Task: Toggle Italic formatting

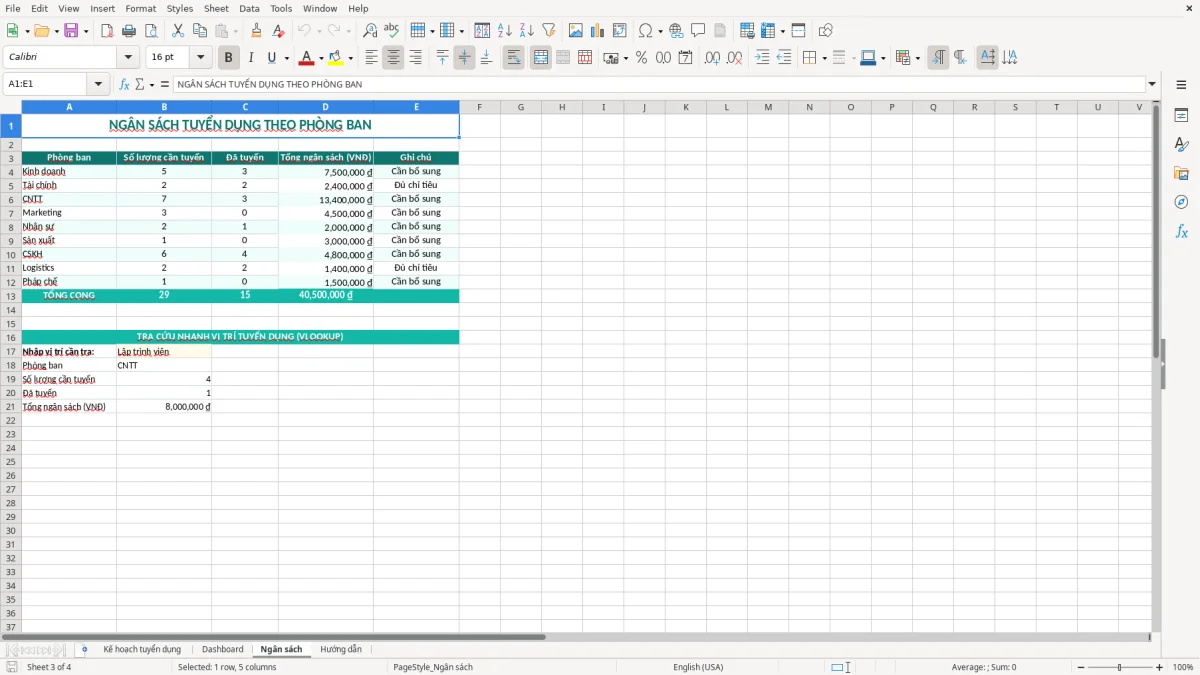Action: pos(251,58)
